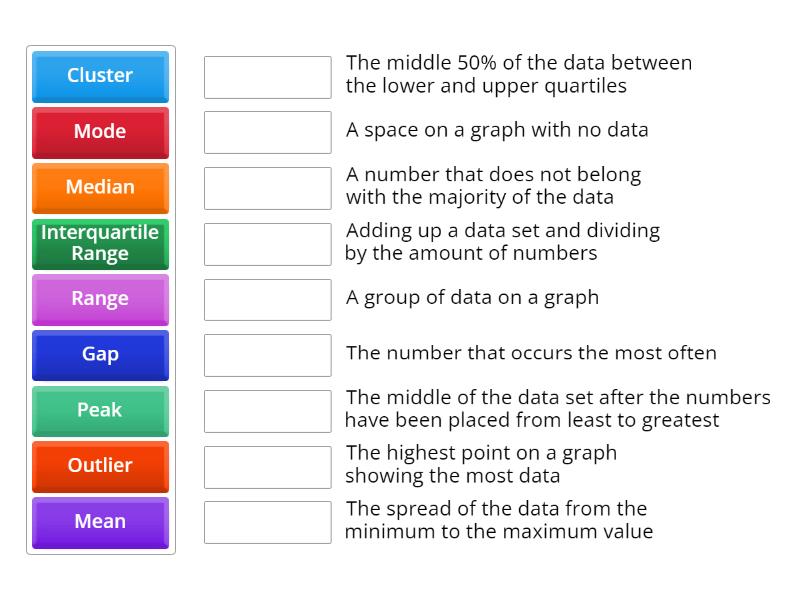Select the Mean term tile
Viewport: 800px width, 600px height.
pyautogui.click(x=100, y=522)
